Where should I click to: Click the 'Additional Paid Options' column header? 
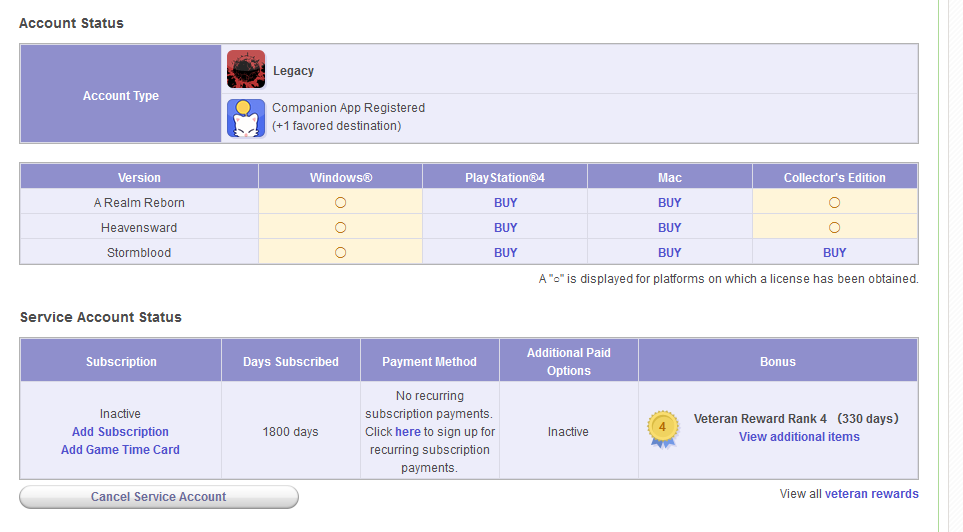point(569,362)
